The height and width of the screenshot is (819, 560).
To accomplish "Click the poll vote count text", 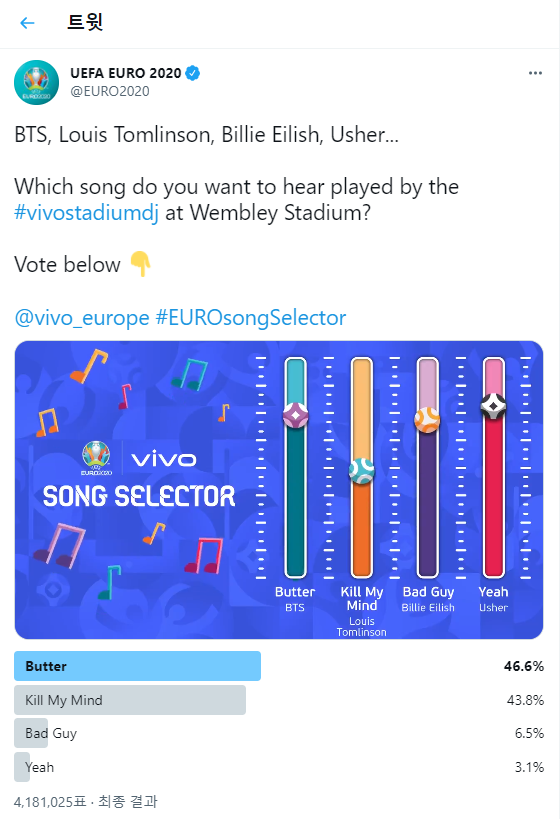I will (86, 801).
